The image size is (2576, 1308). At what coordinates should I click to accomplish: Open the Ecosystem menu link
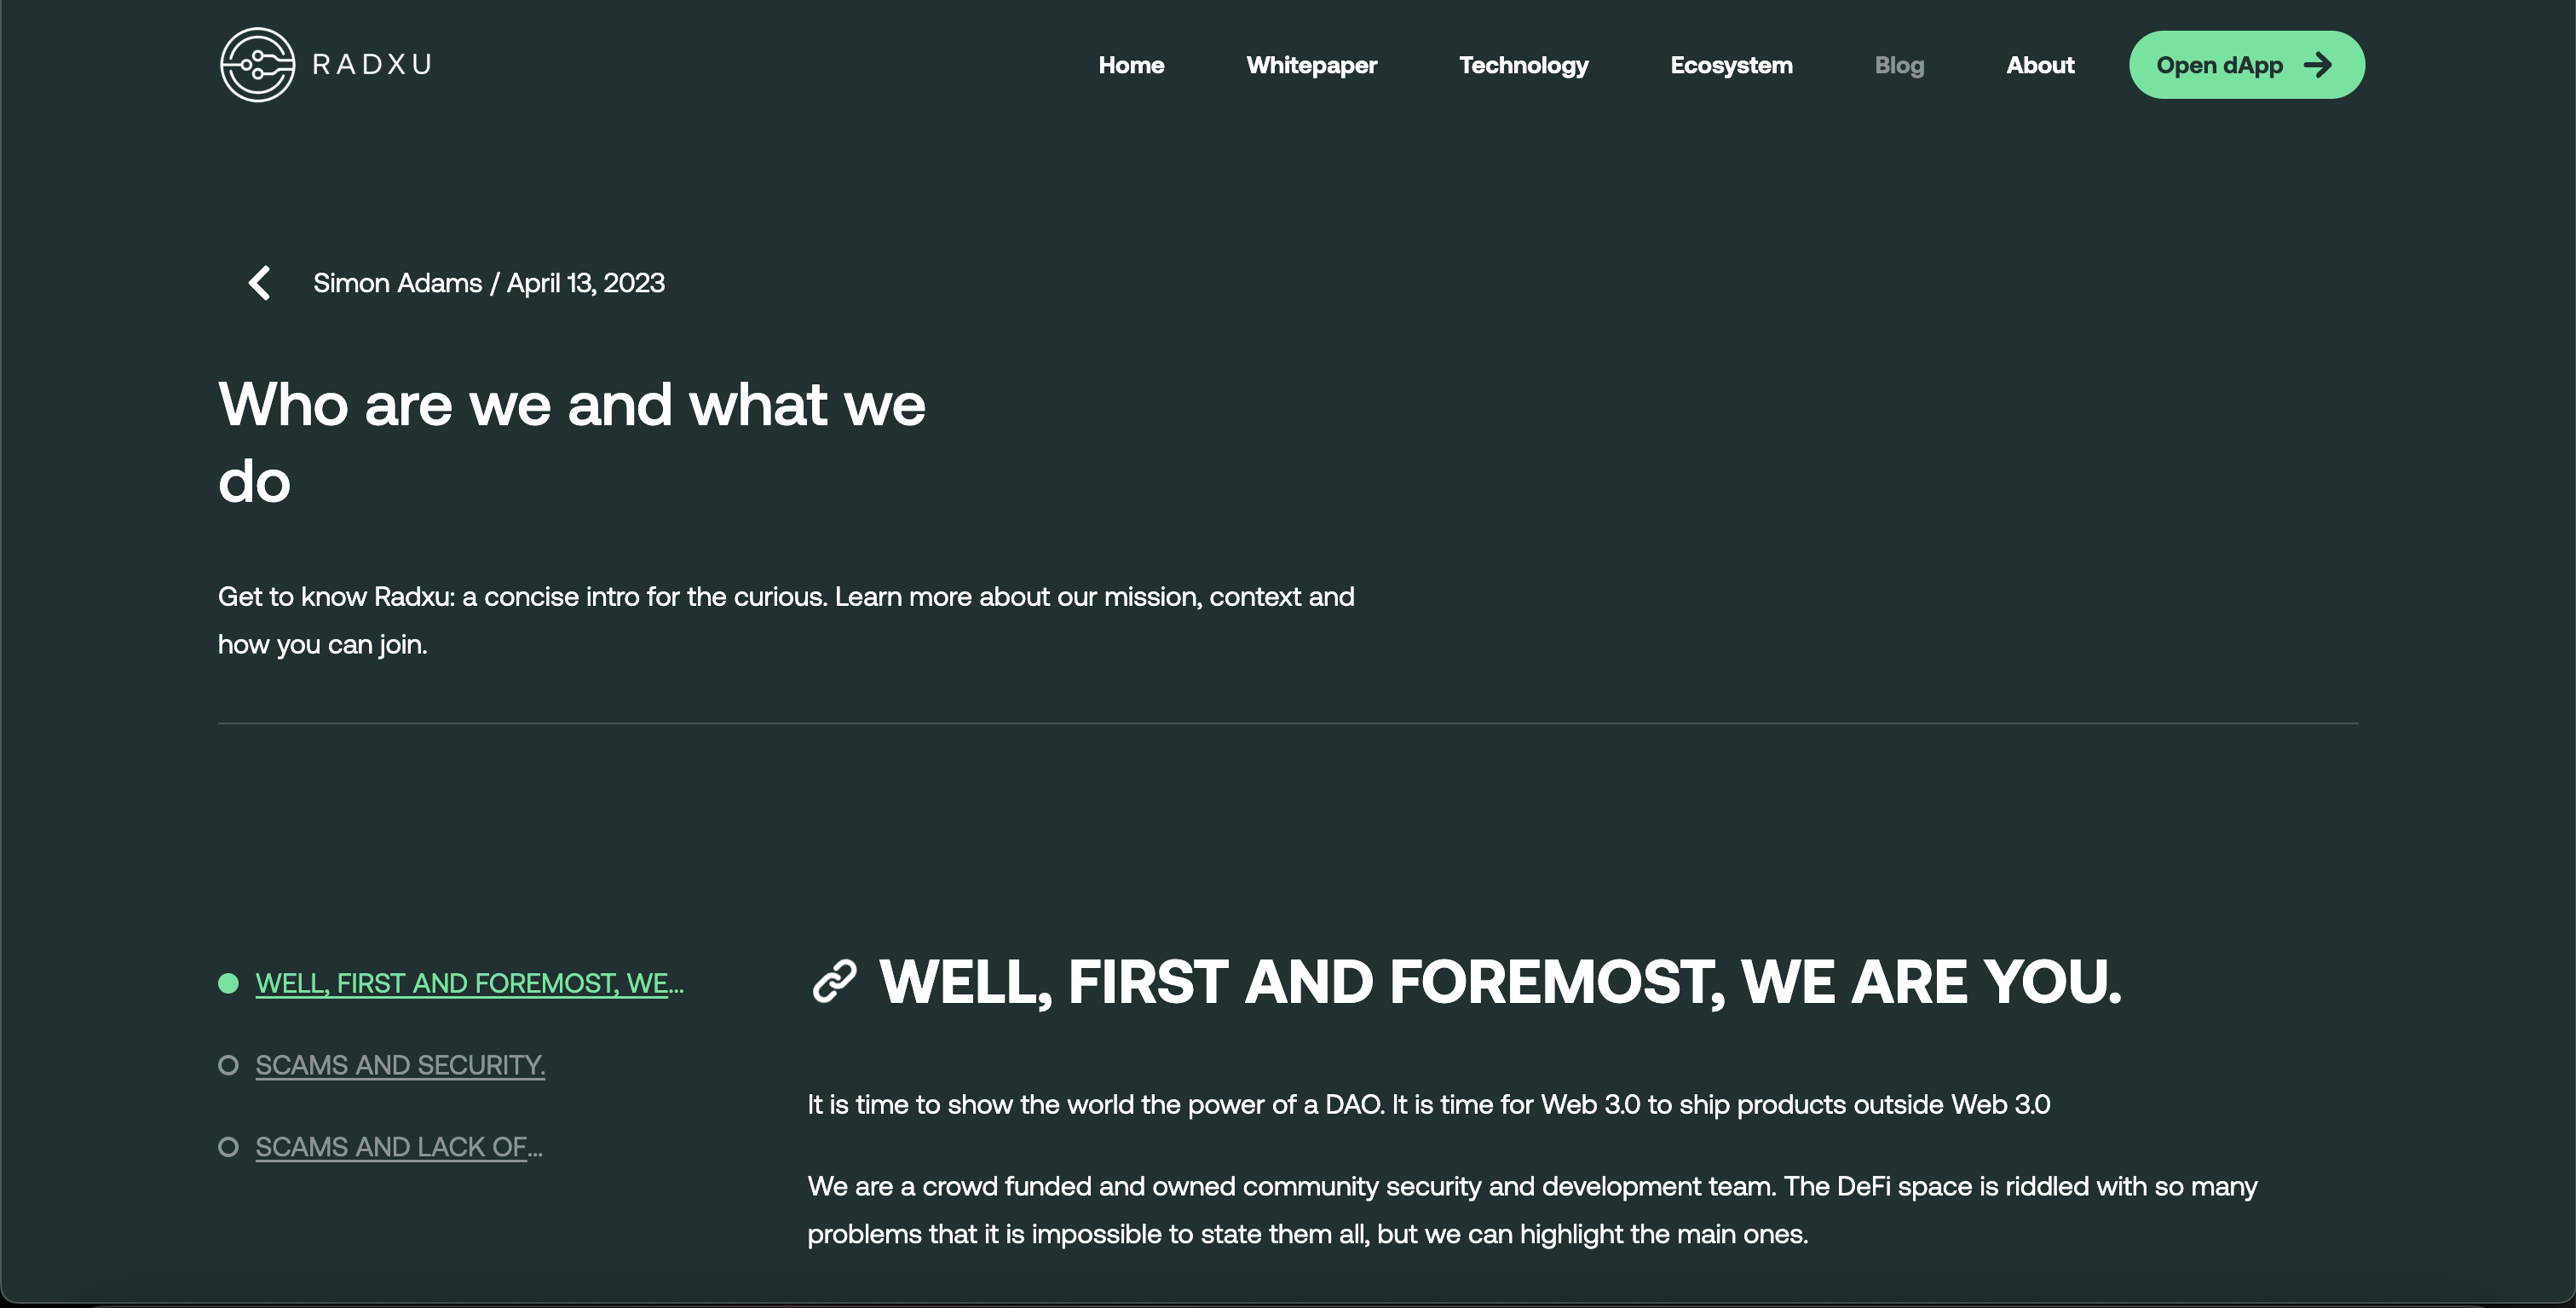pos(1731,65)
